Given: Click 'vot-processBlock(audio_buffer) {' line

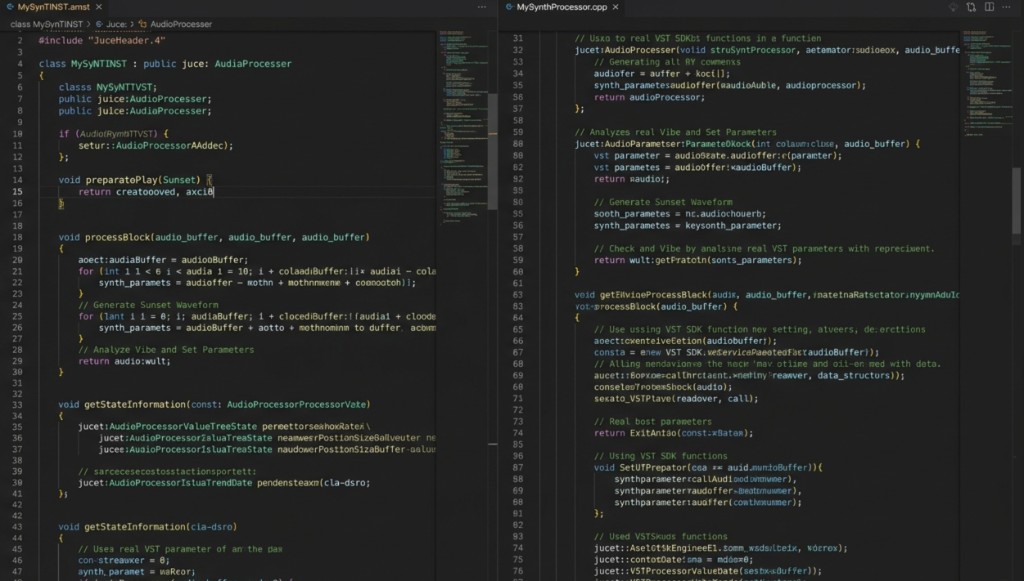Looking at the screenshot, I should [x=656, y=307].
